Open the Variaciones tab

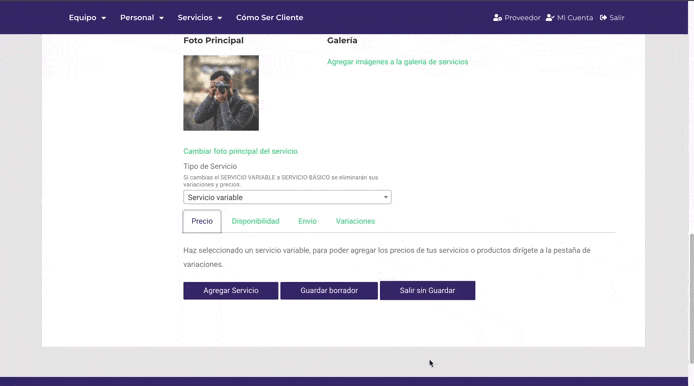coord(355,221)
